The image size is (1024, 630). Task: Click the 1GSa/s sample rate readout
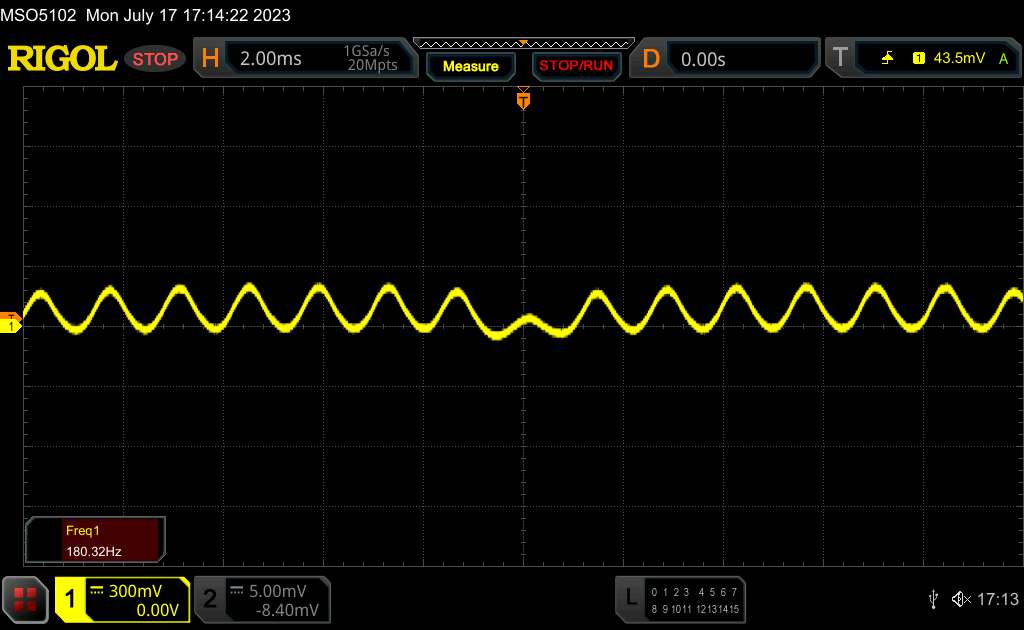pyautogui.click(x=366, y=51)
